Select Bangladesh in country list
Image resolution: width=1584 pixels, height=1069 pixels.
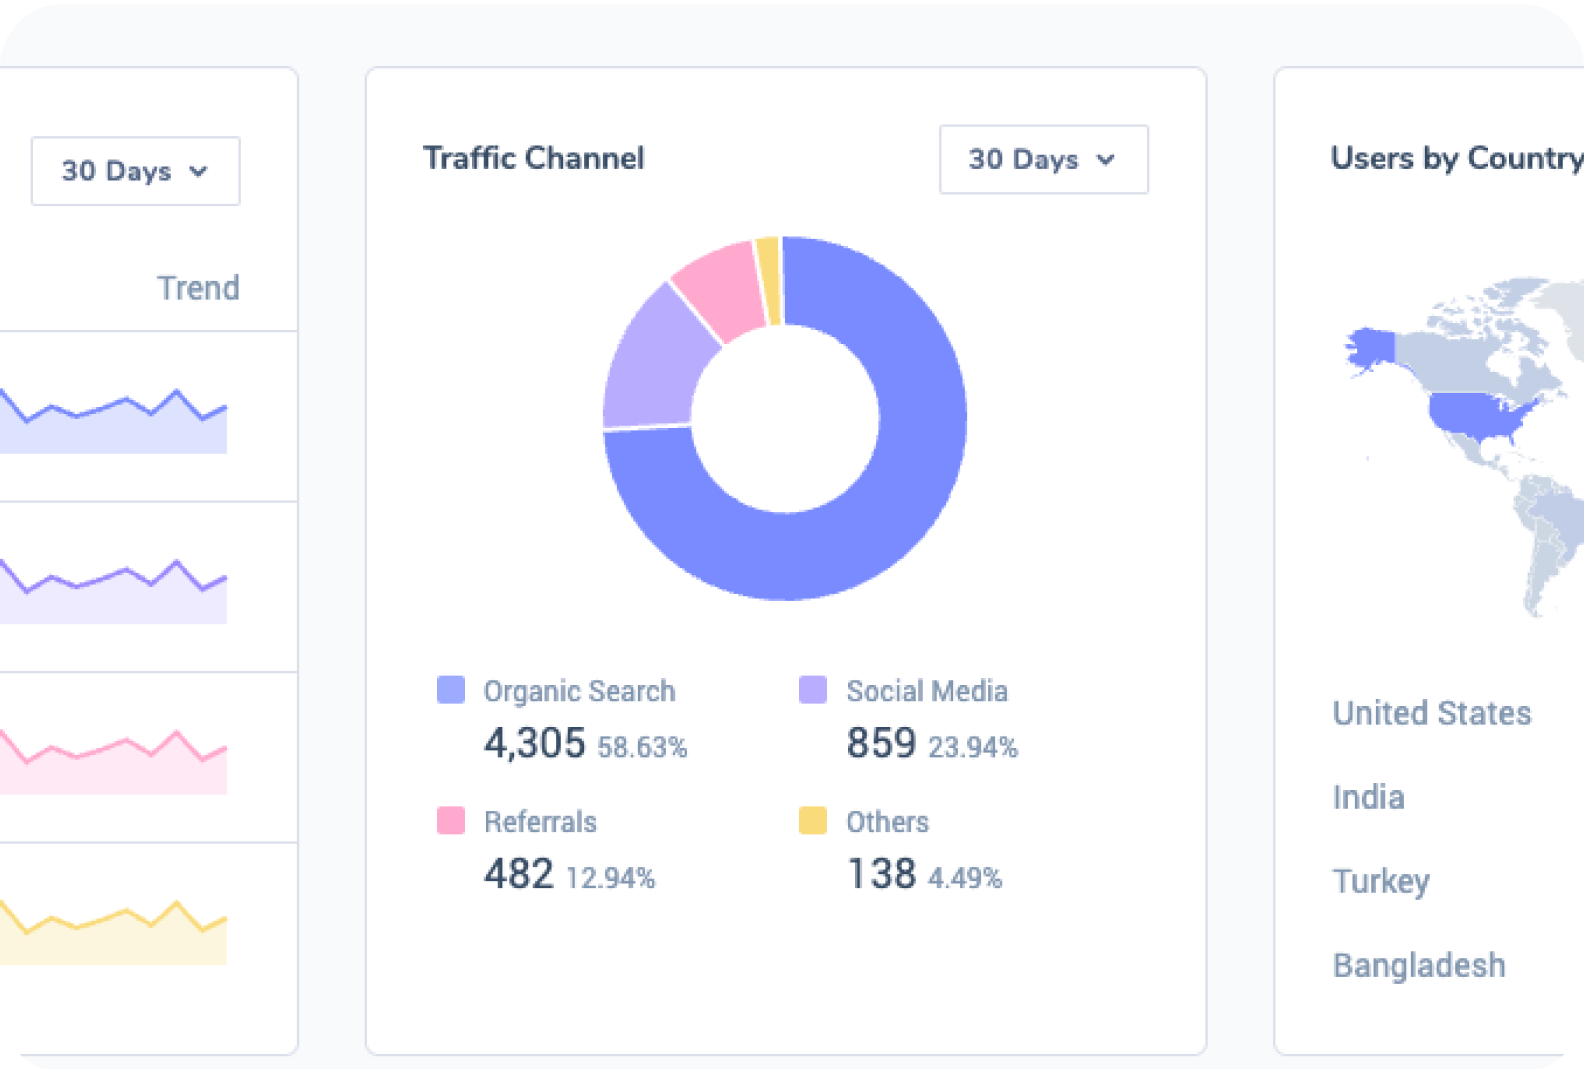coord(1418,965)
